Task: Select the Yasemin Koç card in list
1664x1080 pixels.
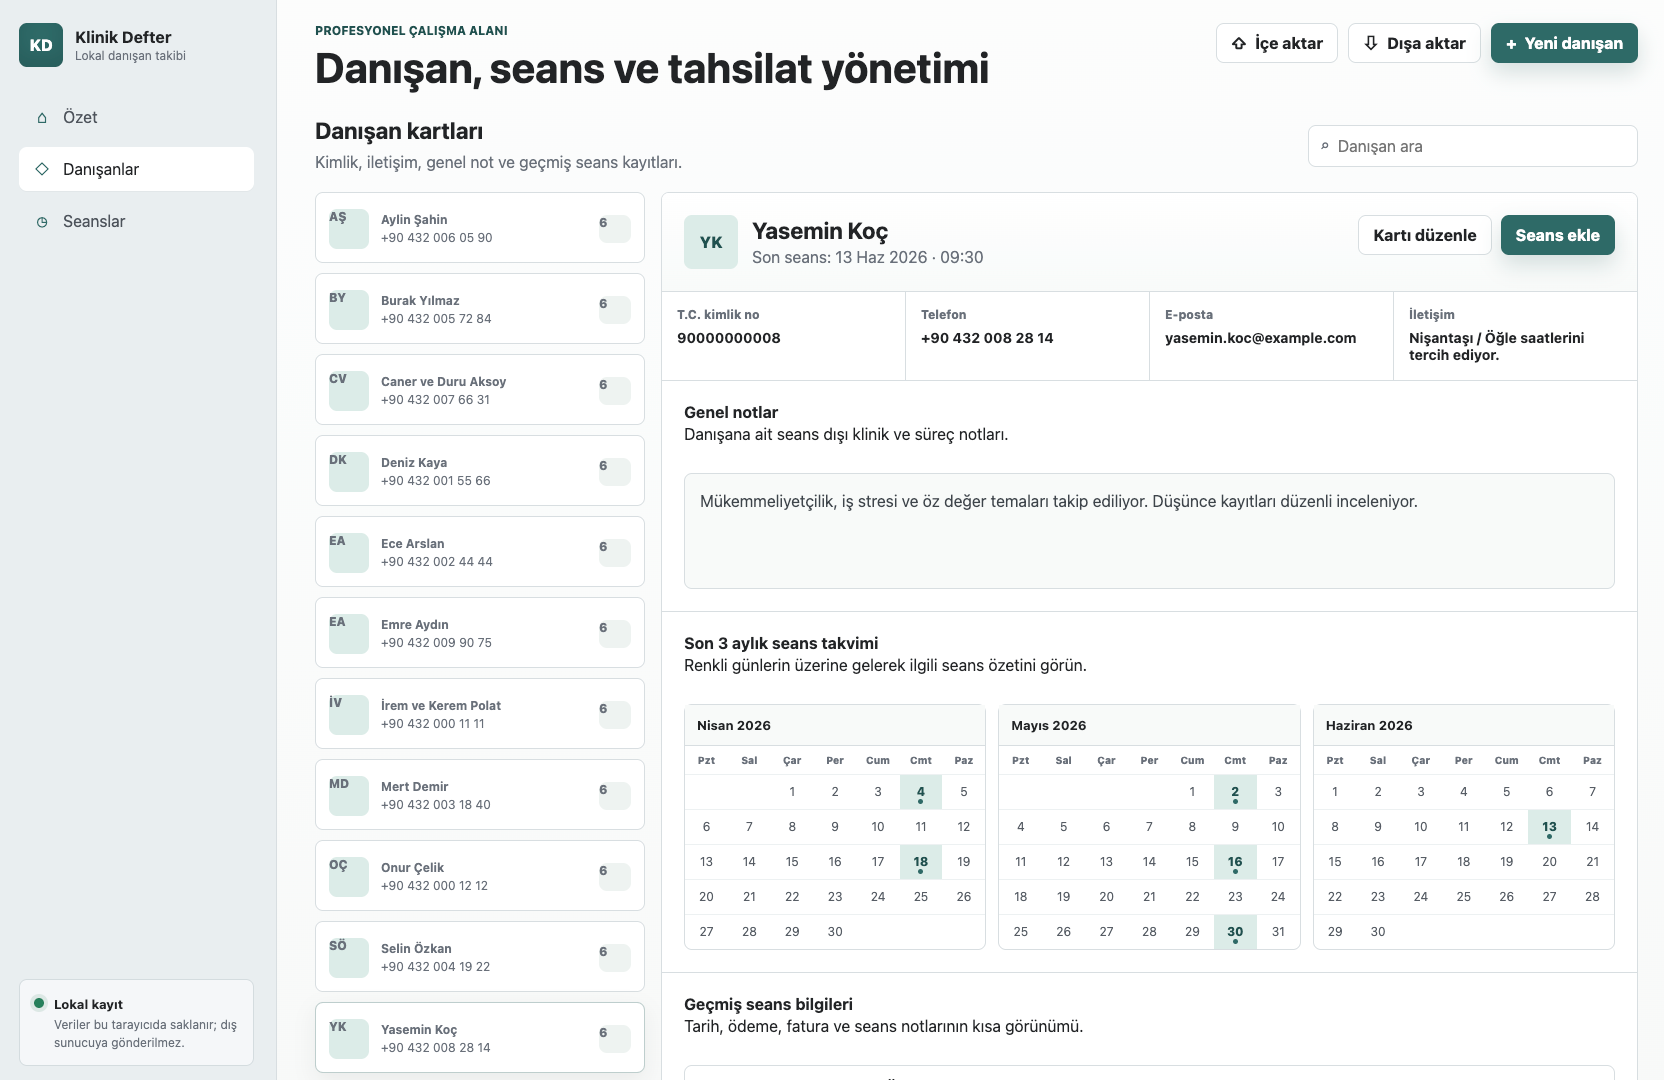Action: 480,1038
